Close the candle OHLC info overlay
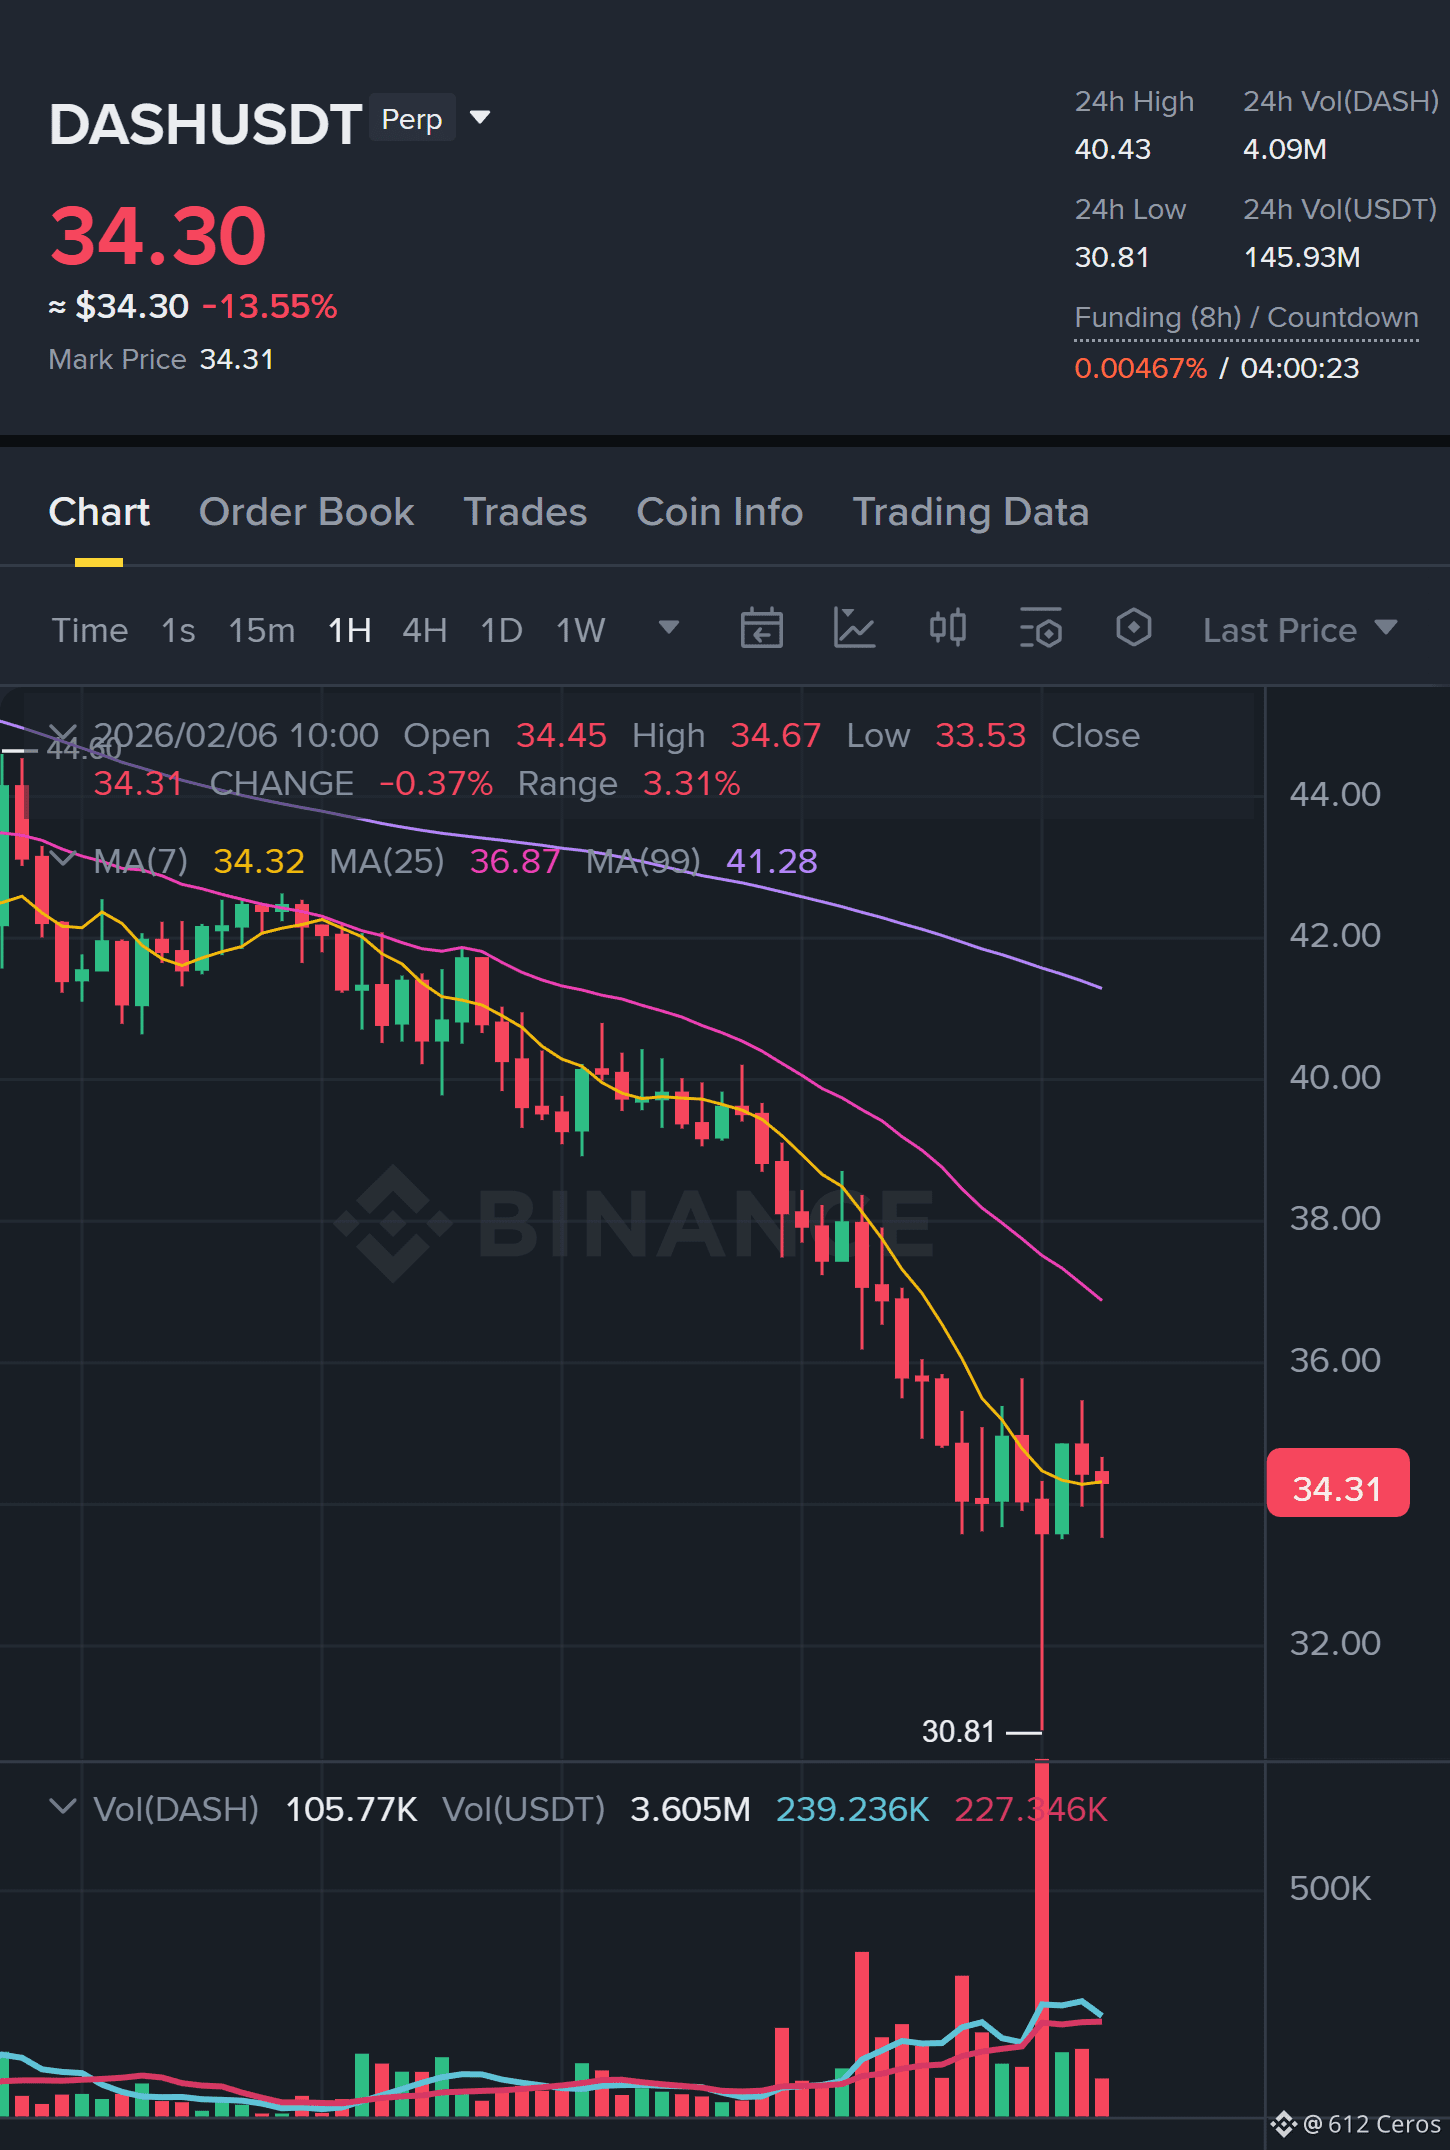 [62, 735]
